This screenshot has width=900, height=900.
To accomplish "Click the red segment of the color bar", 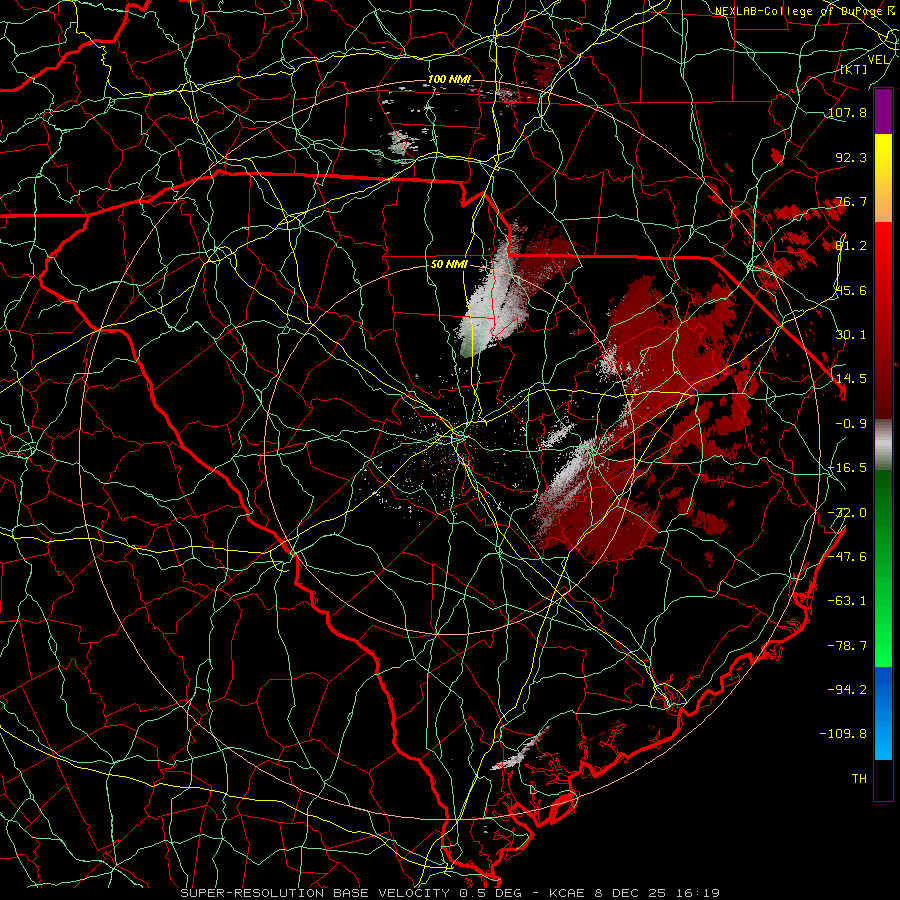I will (x=883, y=320).
